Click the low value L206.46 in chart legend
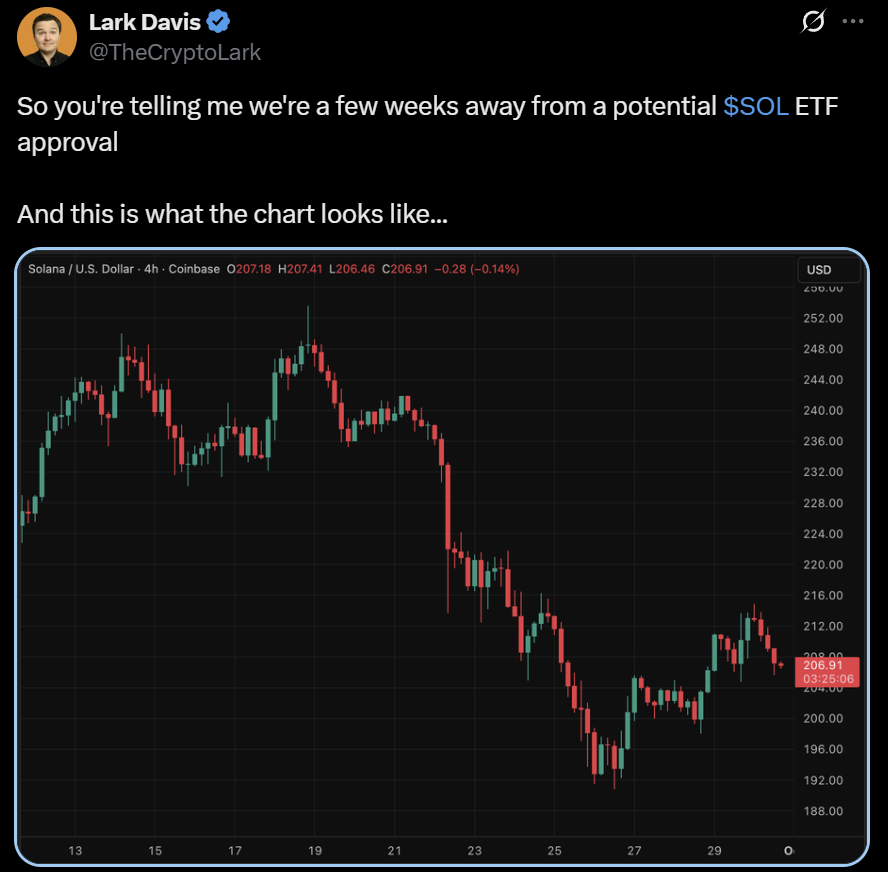This screenshot has width=888, height=872. [x=352, y=269]
